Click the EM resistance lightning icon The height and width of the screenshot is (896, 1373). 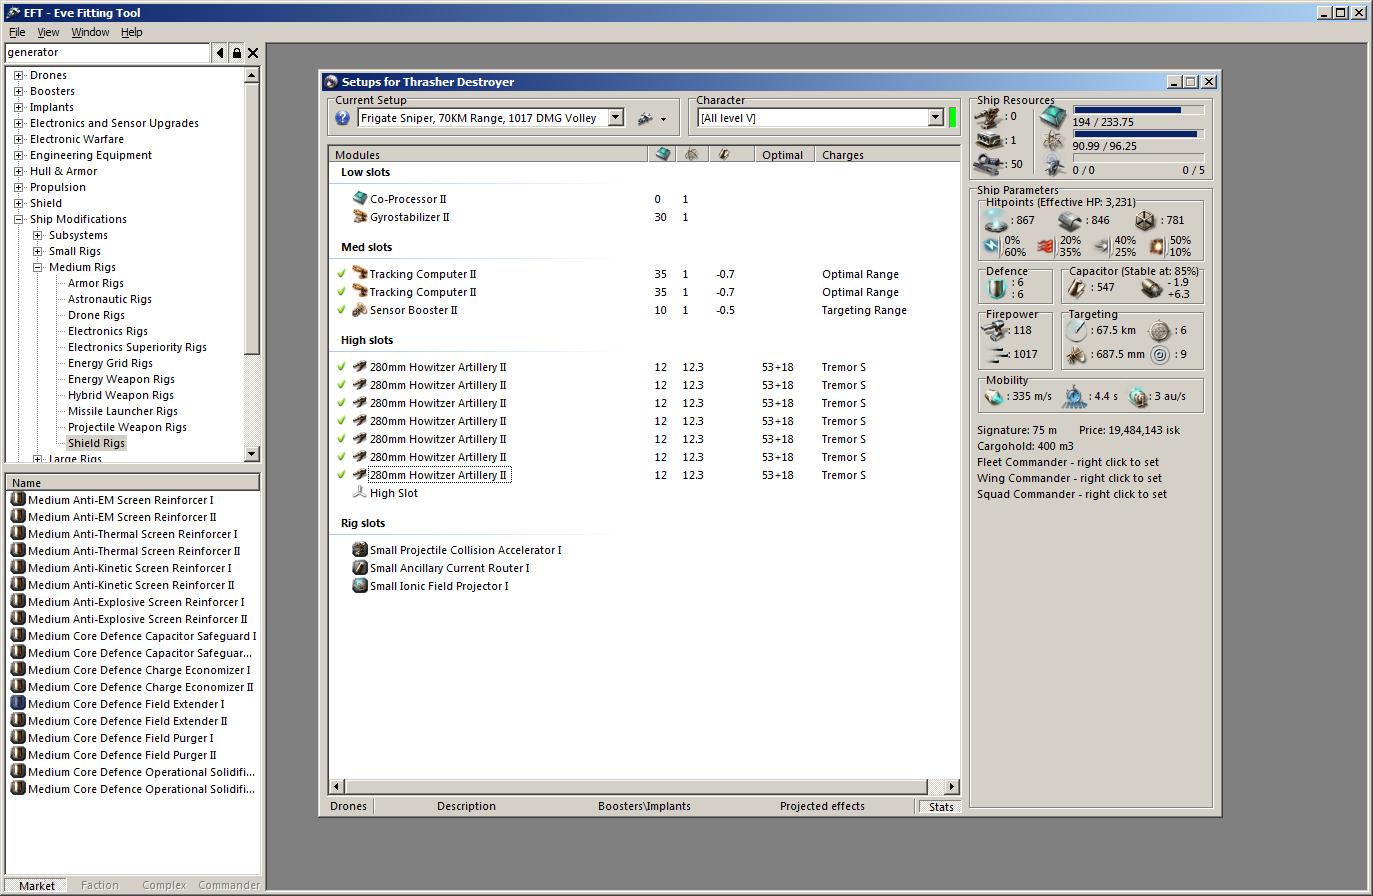(x=992, y=246)
